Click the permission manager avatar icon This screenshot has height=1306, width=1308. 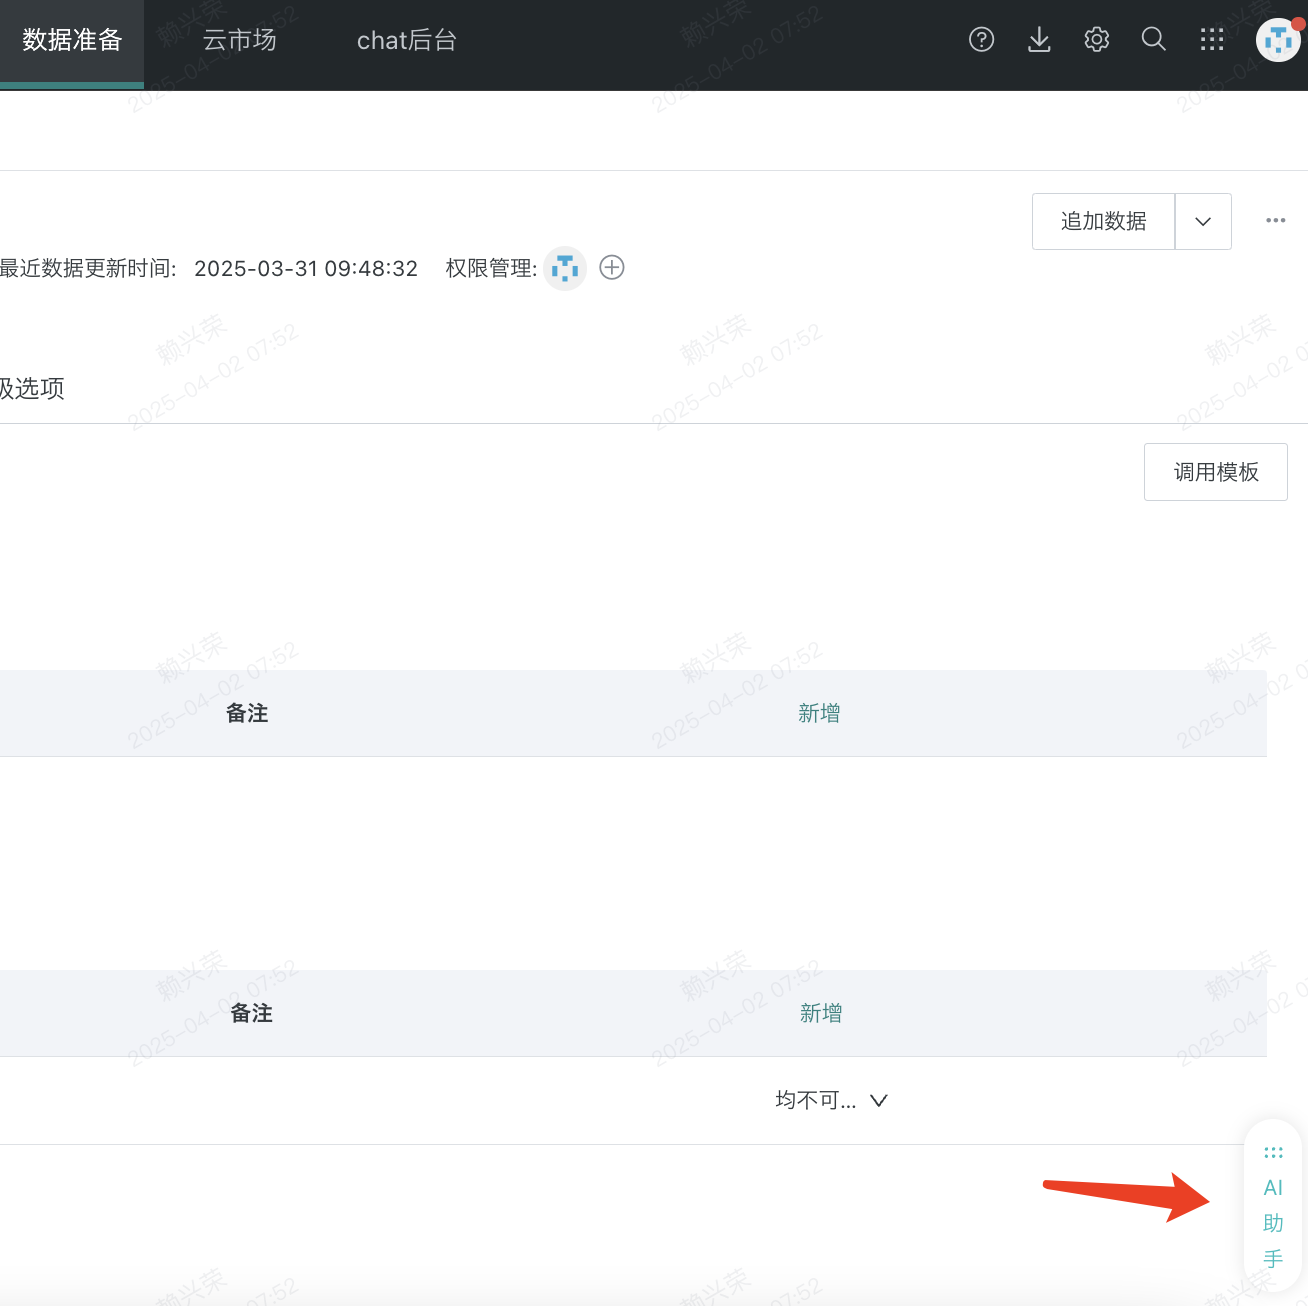tap(565, 268)
